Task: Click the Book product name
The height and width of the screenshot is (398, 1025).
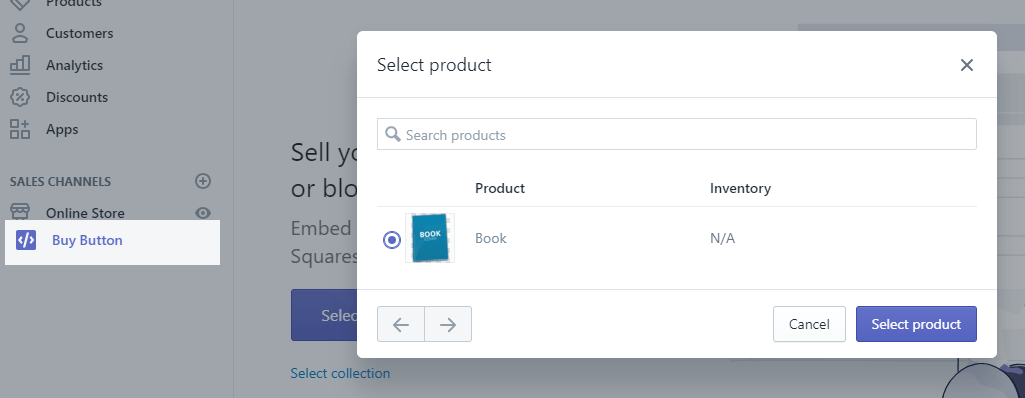Action: (491, 238)
